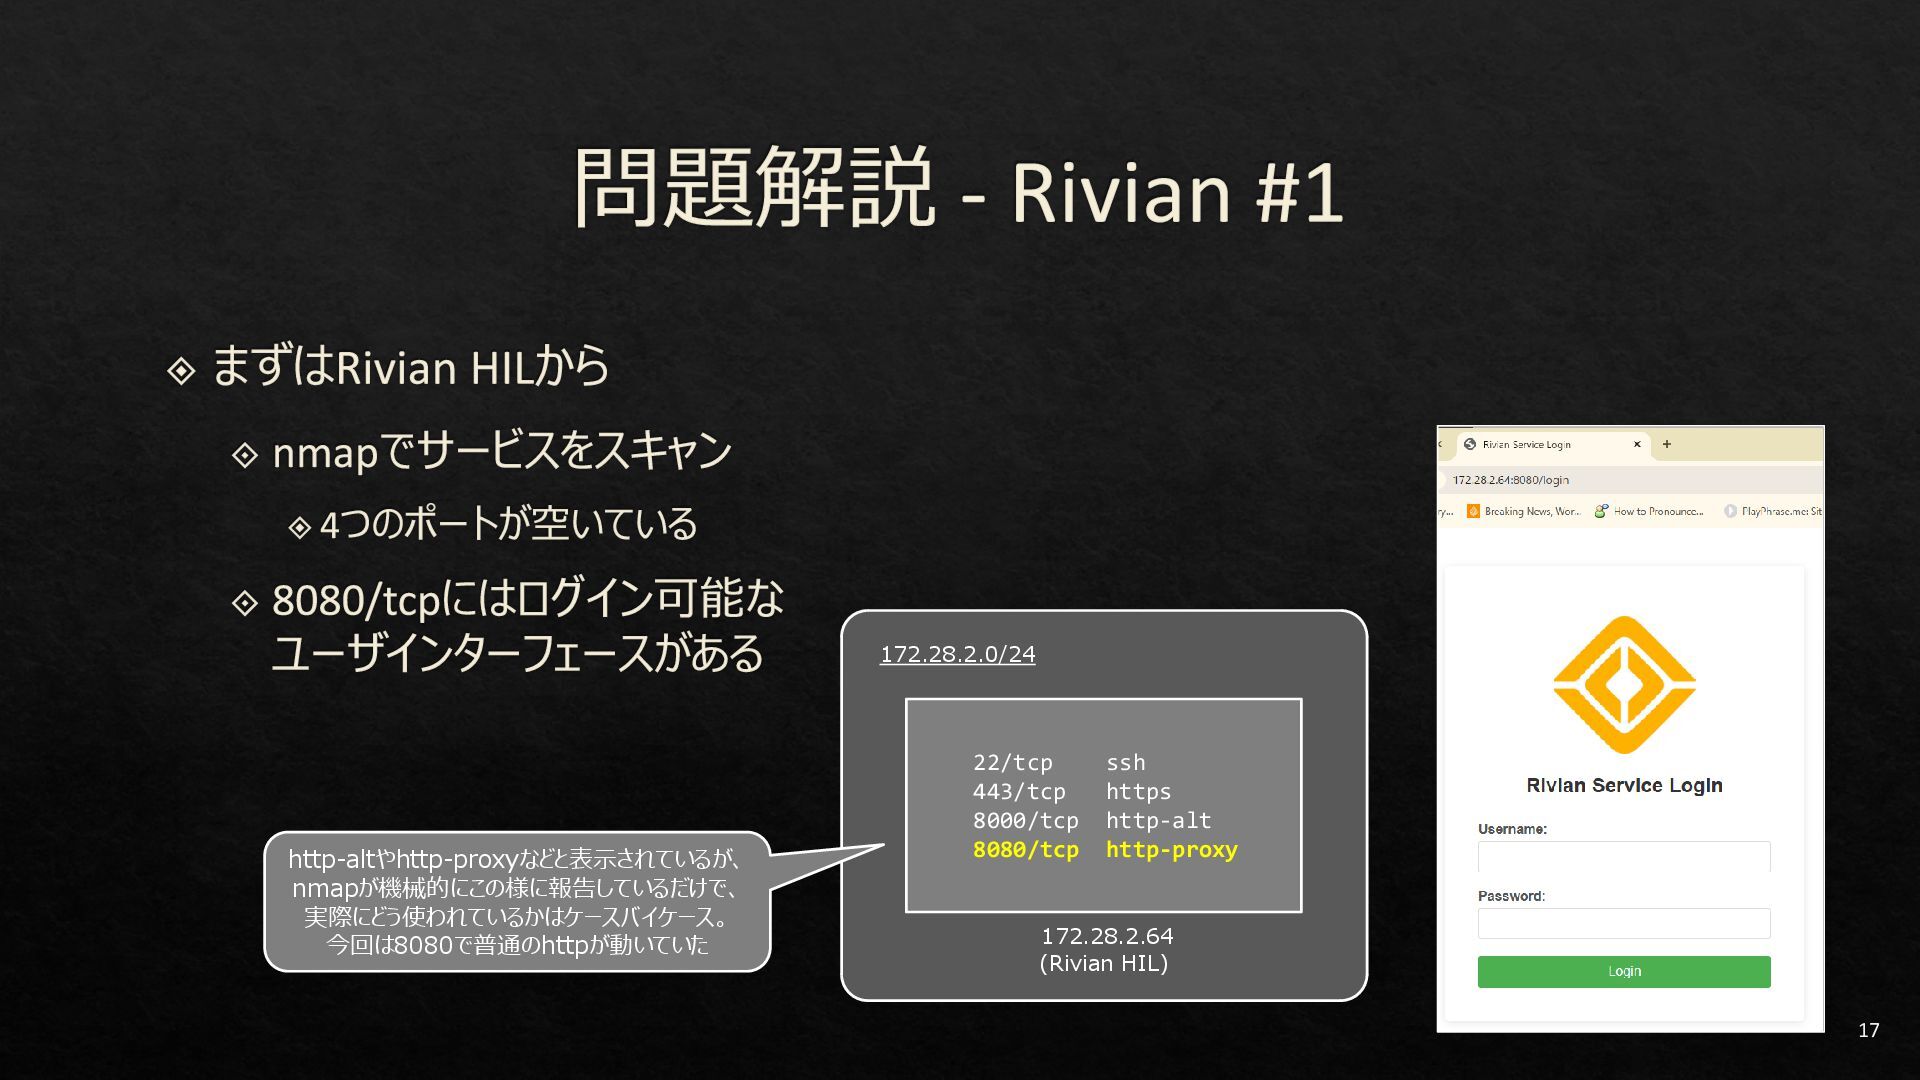This screenshot has height=1080, width=1920.
Task: Click the Rivian Service Login browser tab
Action: pyautogui.click(x=1553, y=444)
